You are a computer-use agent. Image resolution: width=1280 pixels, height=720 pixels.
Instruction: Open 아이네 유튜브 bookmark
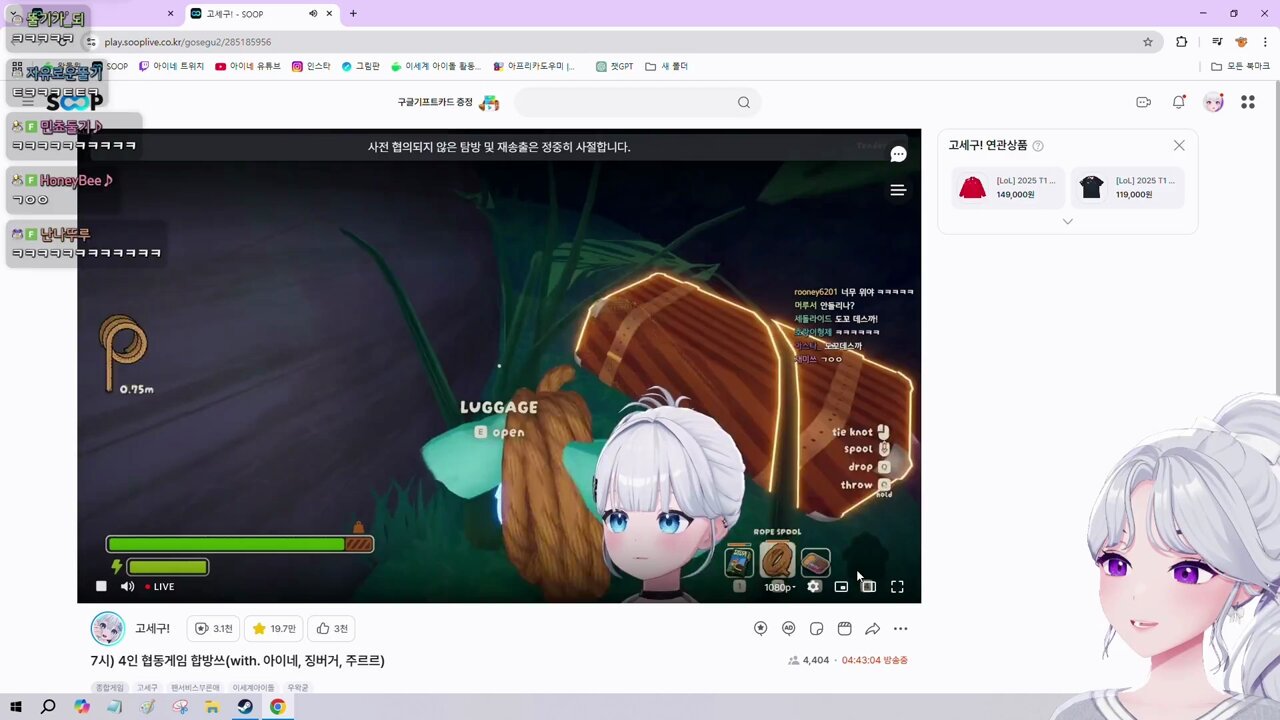pyautogui.click(x=248, y=66)
